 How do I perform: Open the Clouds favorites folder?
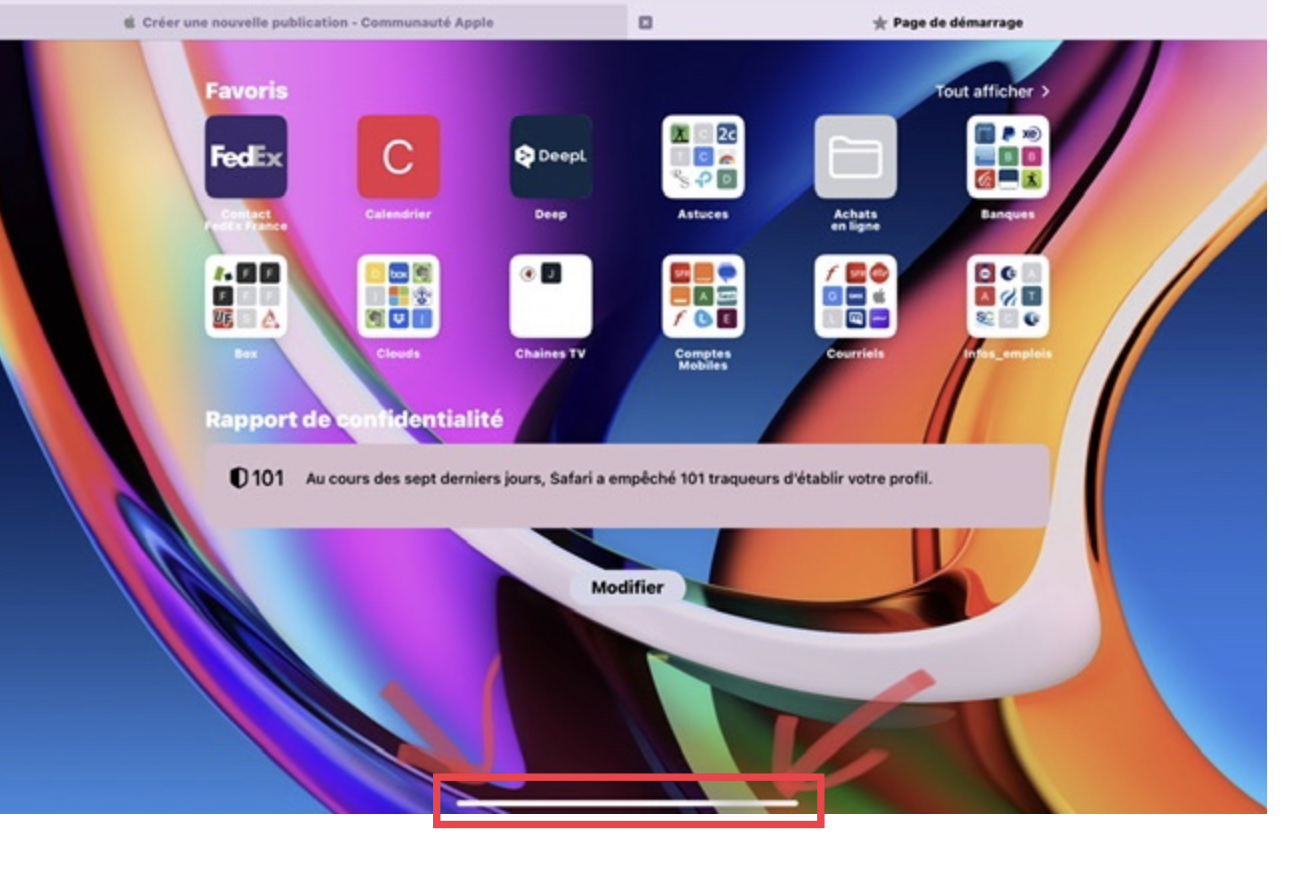pos(398,296)
